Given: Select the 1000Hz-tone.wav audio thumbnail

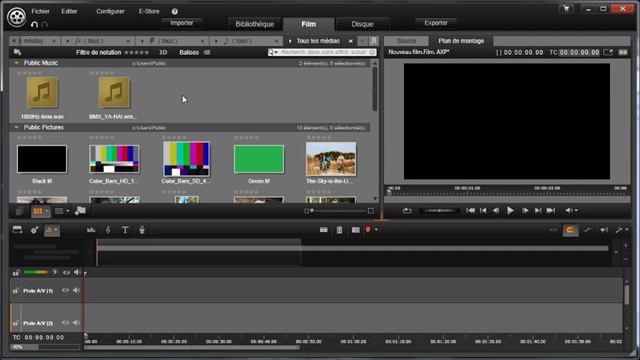Looking at the screenshot, I should pyautogui.click(x=42, y=93).
